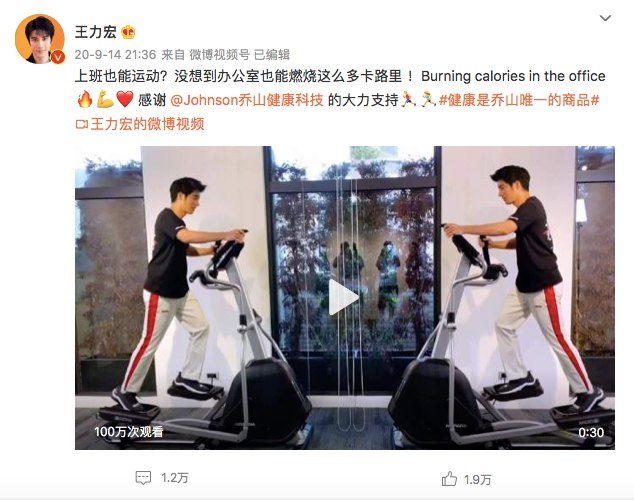Open 王力宏的微博视频 link
The image size is (634, 500).
coord(147,124)
